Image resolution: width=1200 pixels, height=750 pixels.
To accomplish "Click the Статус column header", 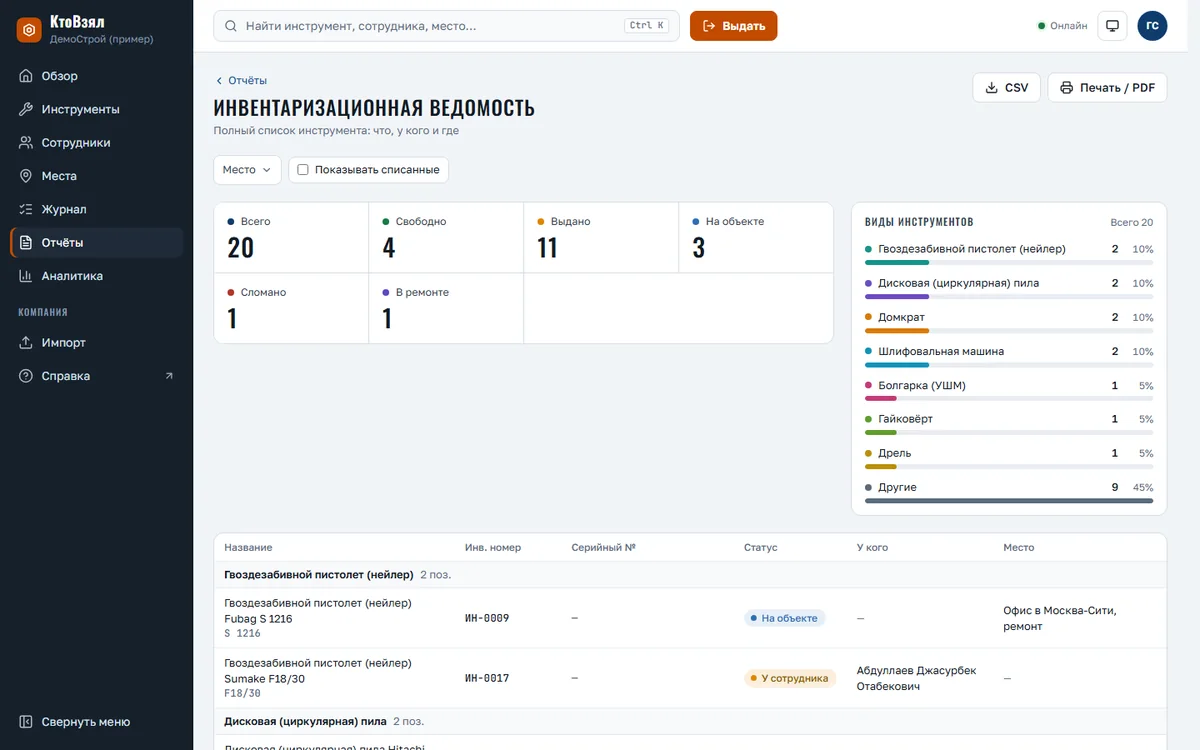I will click(x=761, y=548).
